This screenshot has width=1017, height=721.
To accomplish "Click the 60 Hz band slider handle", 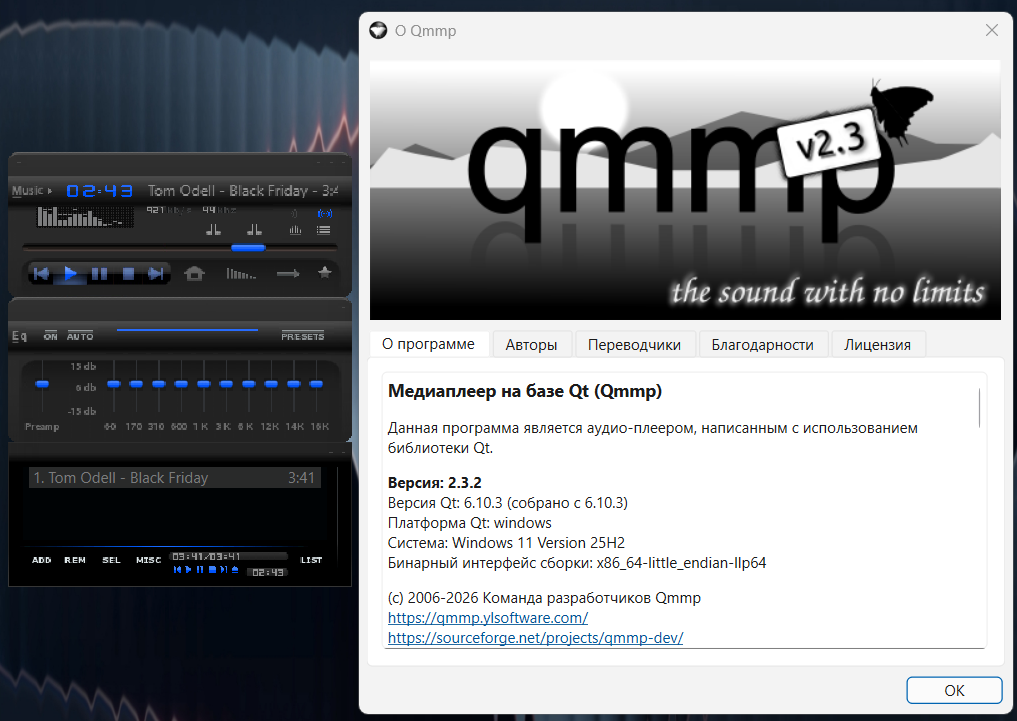I will (x=114, y=384).
